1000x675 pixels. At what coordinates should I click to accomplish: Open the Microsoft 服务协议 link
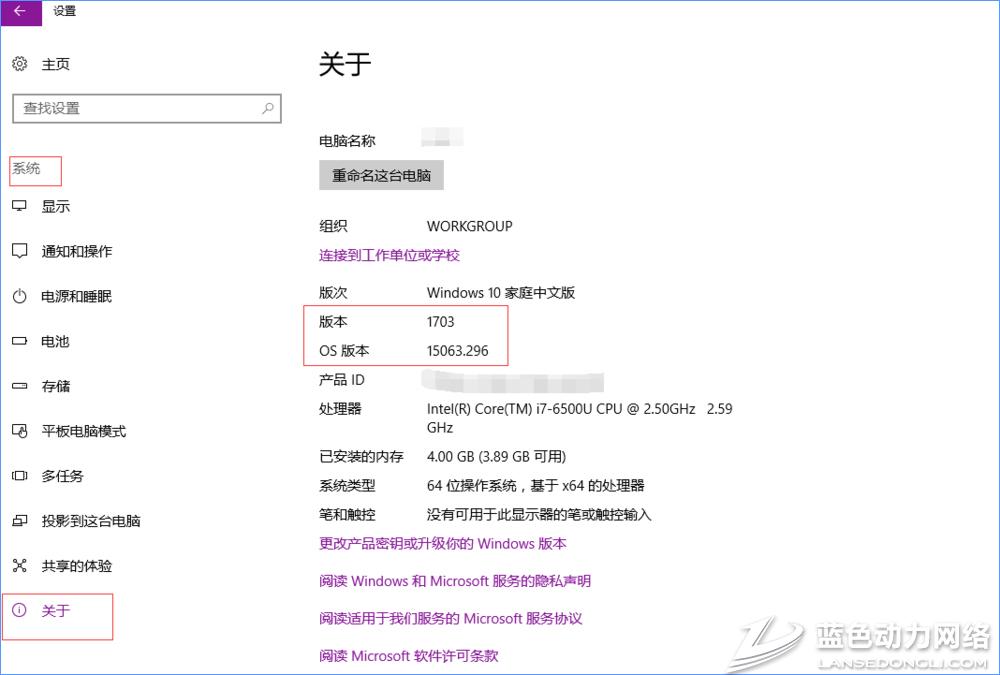[450, 619]
